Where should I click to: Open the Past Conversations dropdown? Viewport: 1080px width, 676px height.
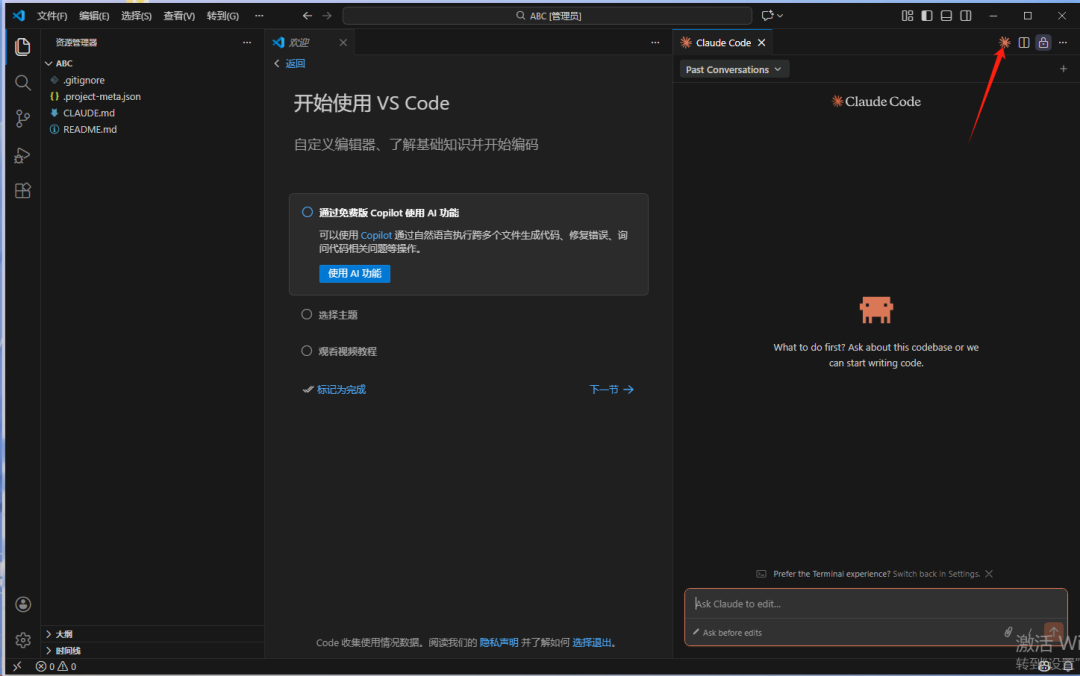coord(734,70)
